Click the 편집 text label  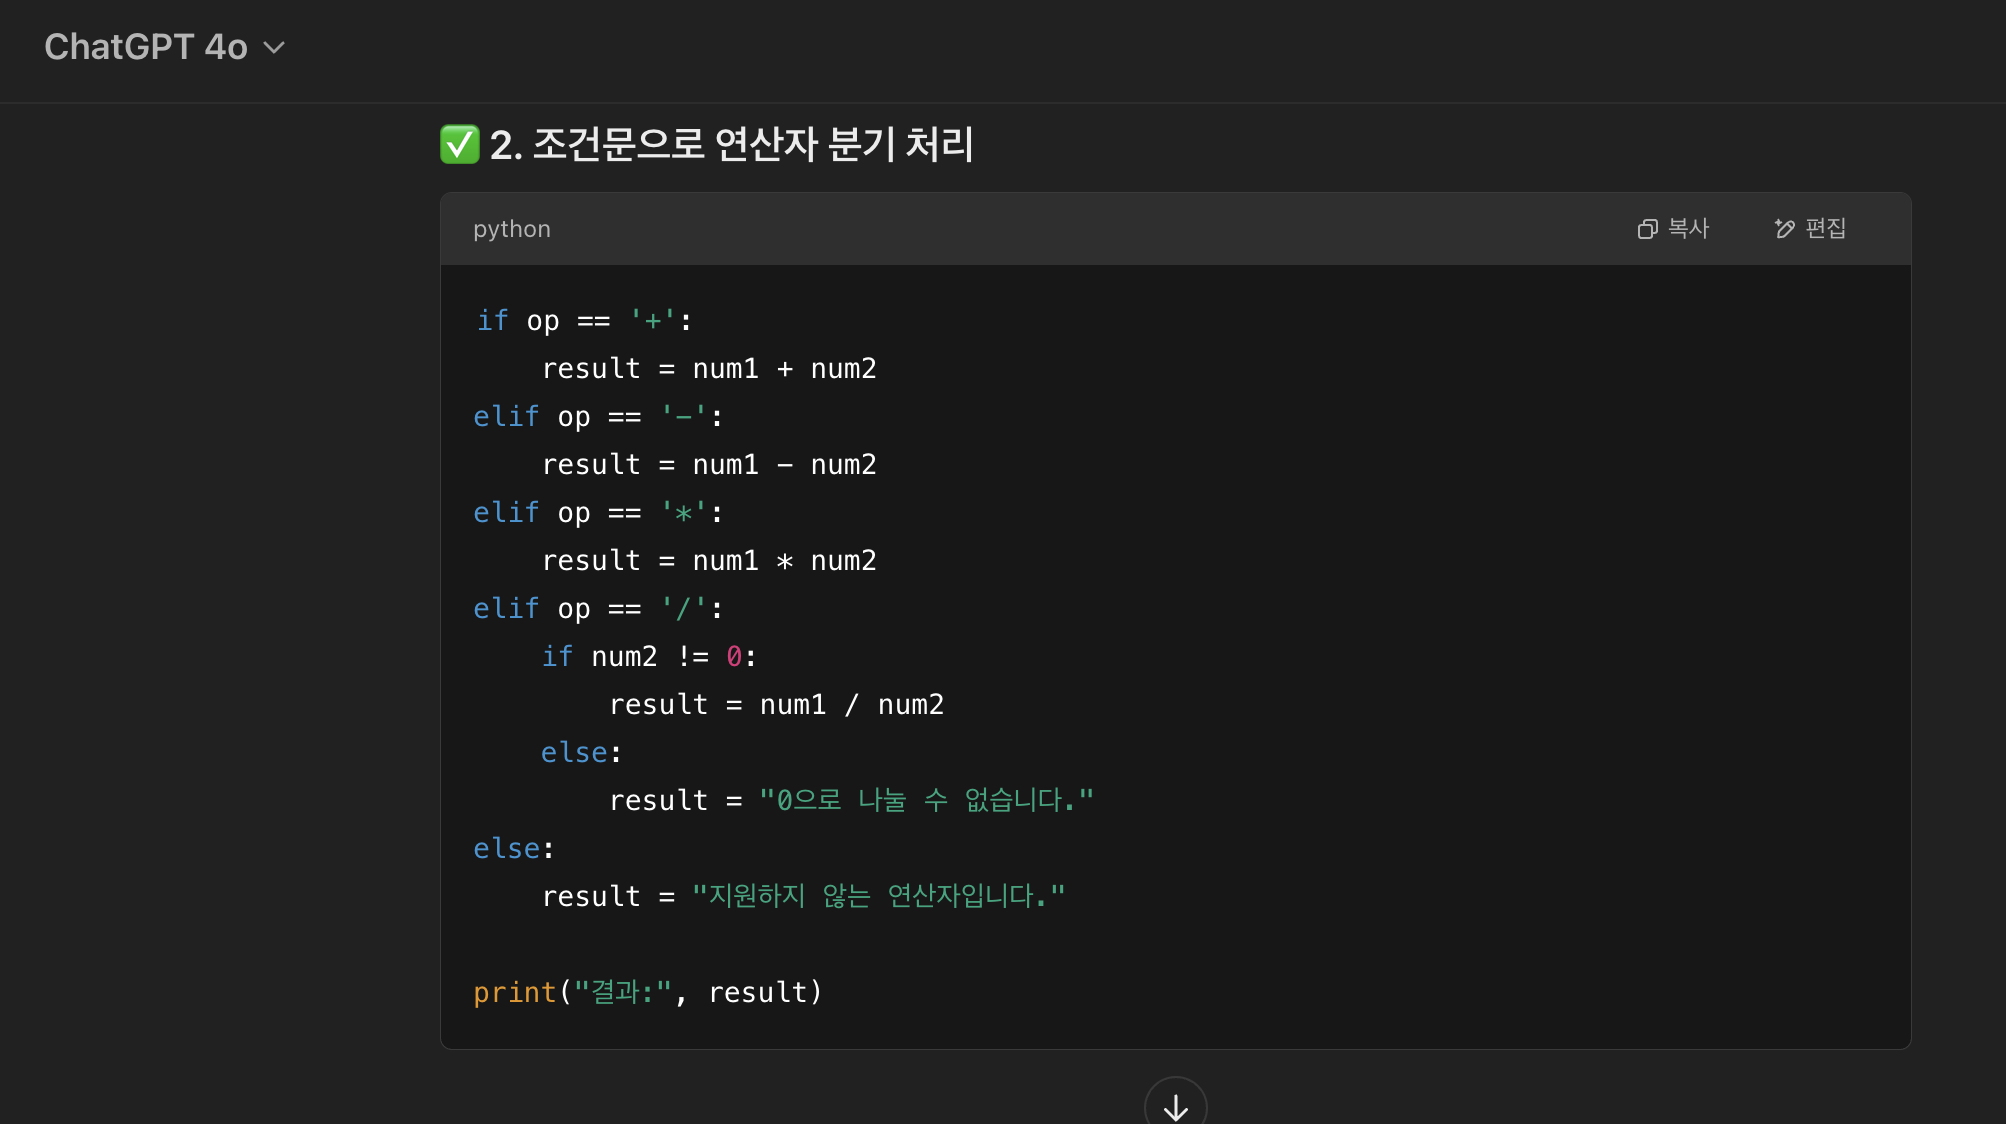click(1826, 229)
